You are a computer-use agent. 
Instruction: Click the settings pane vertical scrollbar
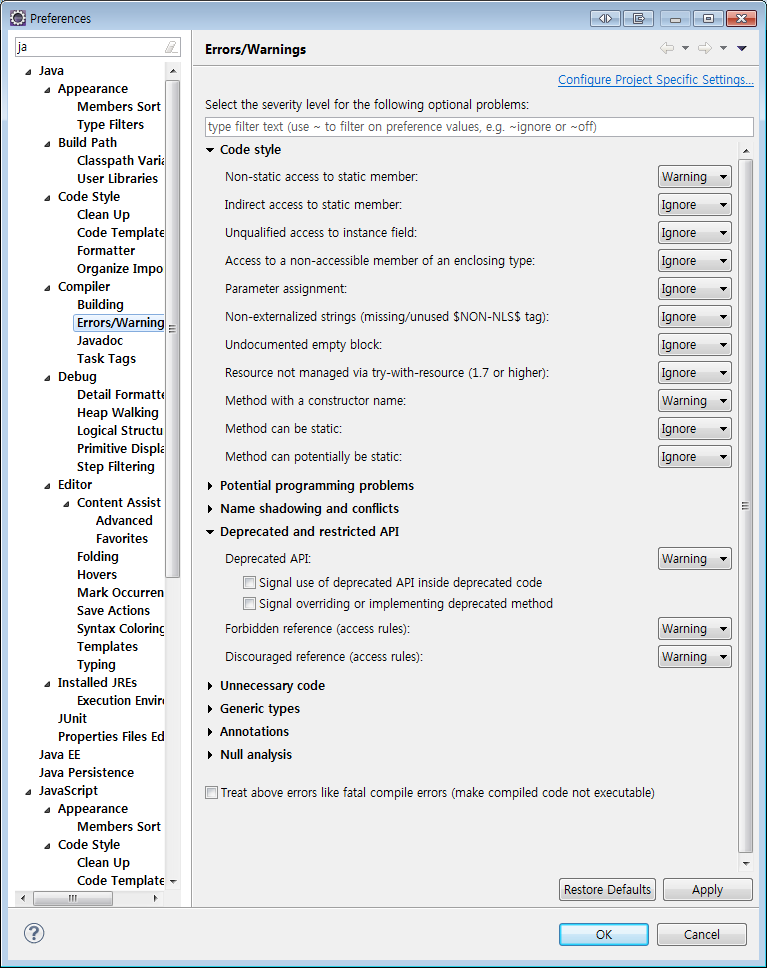tap(745, 505)
